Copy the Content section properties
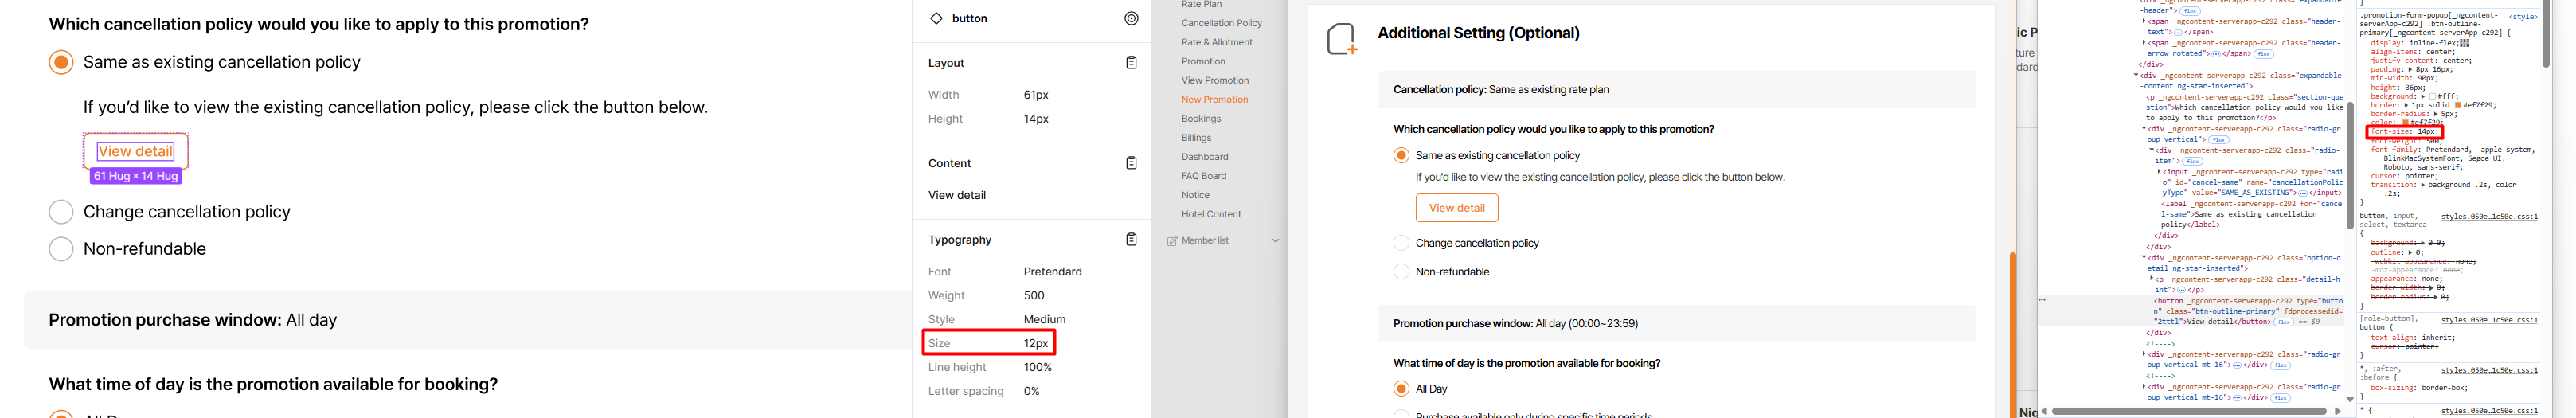 tap(1131, 163)
